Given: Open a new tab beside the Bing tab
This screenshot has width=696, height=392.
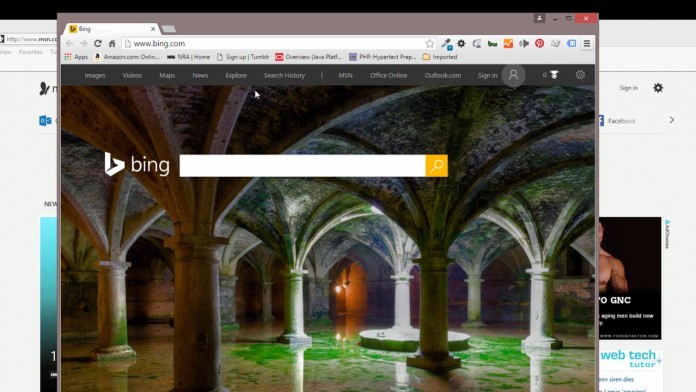Looking at the screenshot, I should (x=169, y=29).
